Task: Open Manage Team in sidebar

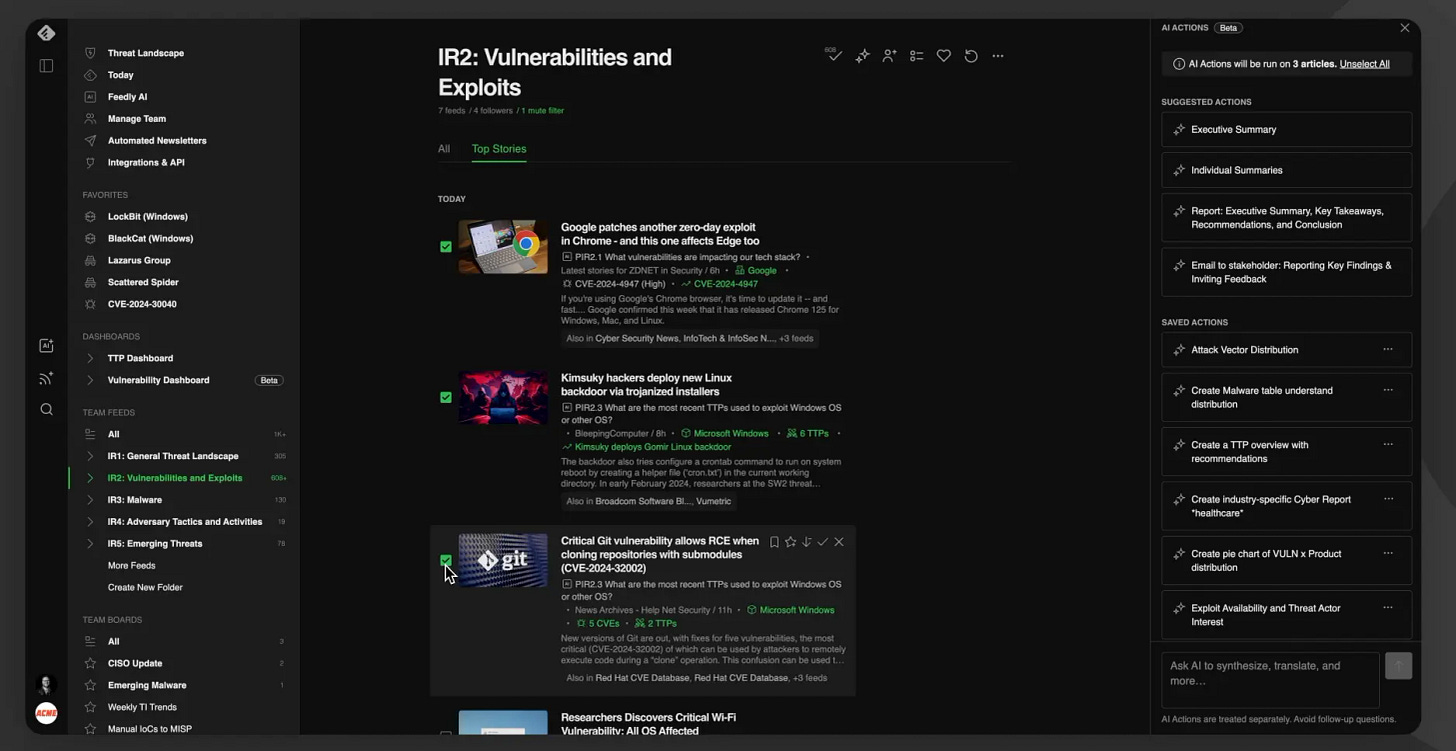Action: pos(137,119)
